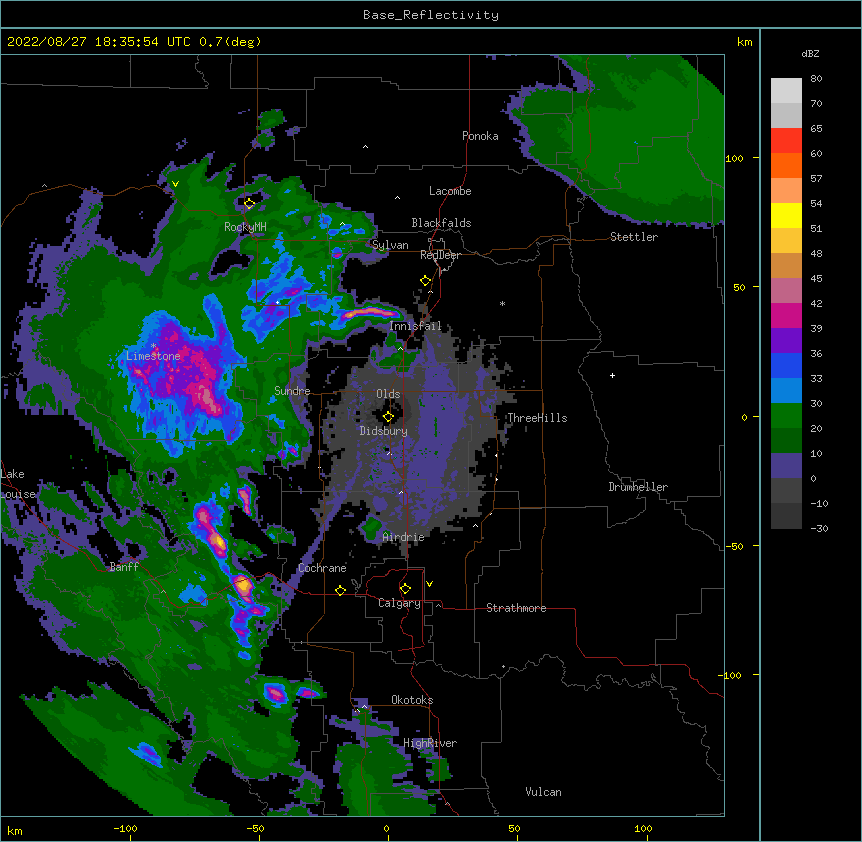Viewport: 862px width, 842px height.
Task: Click the -100 tick label on horizontal axis
Action: point(125,828)
